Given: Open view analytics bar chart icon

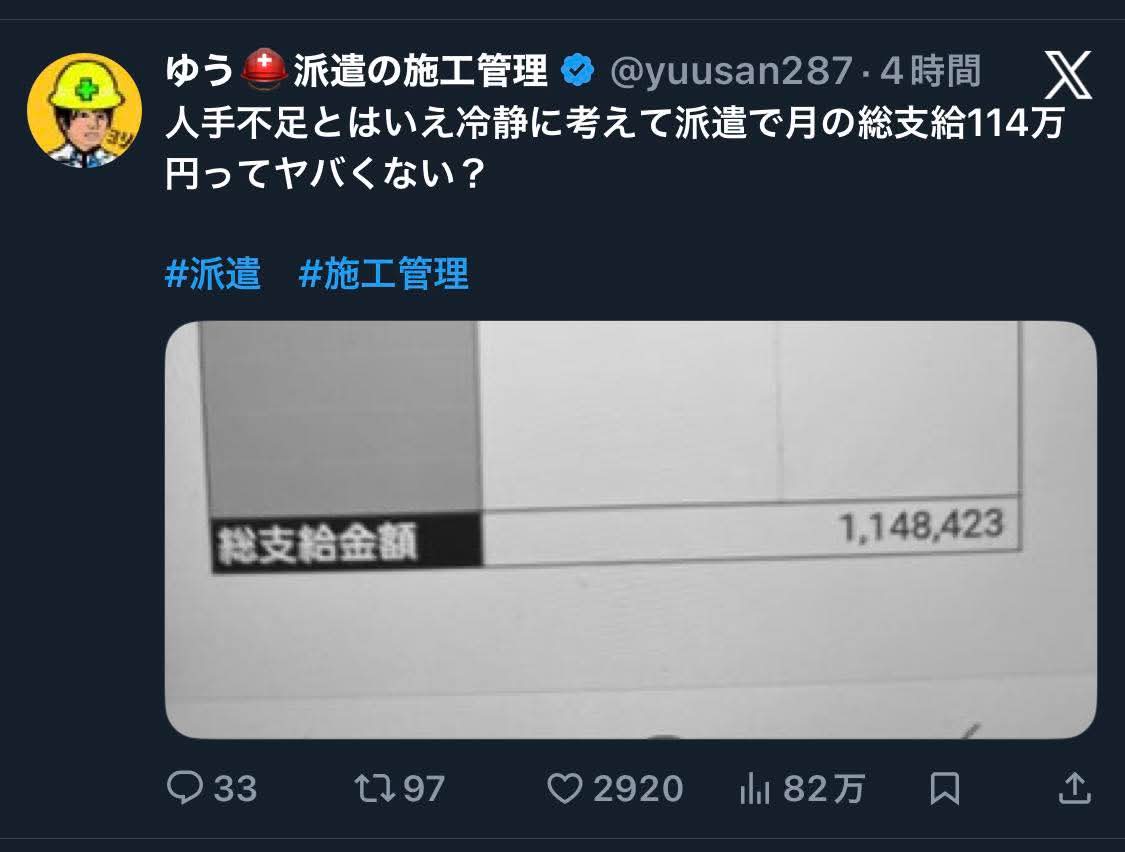Looking at the screenshot, I should [x=754, y=788].
